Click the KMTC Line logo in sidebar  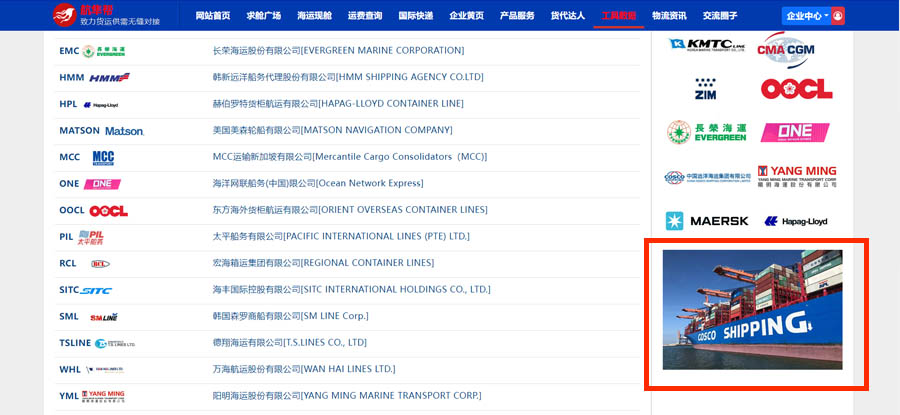point(707,45)
